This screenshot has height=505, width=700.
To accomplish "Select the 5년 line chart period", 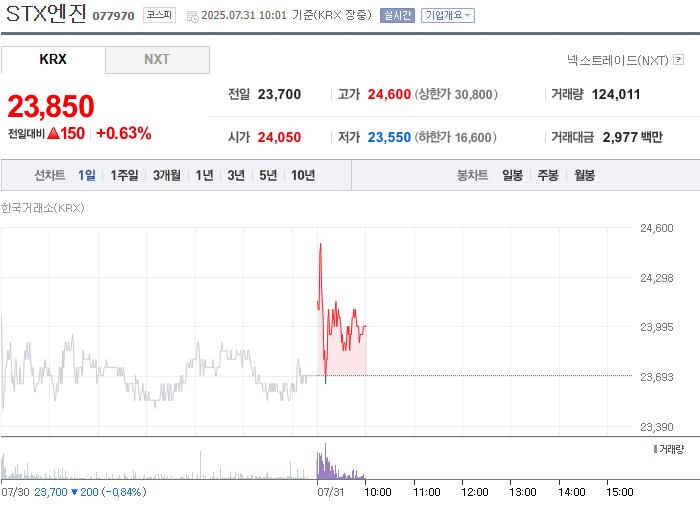I will [x=268, y=175].
